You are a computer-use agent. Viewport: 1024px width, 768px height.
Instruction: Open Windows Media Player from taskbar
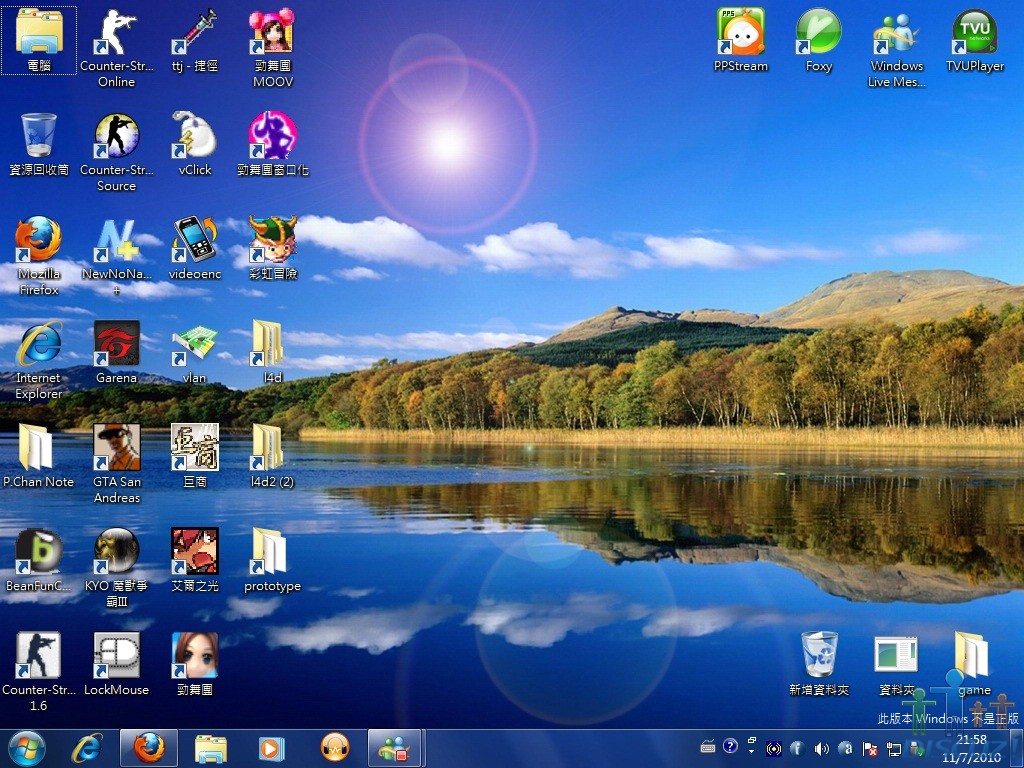click(x=271, y=748)
